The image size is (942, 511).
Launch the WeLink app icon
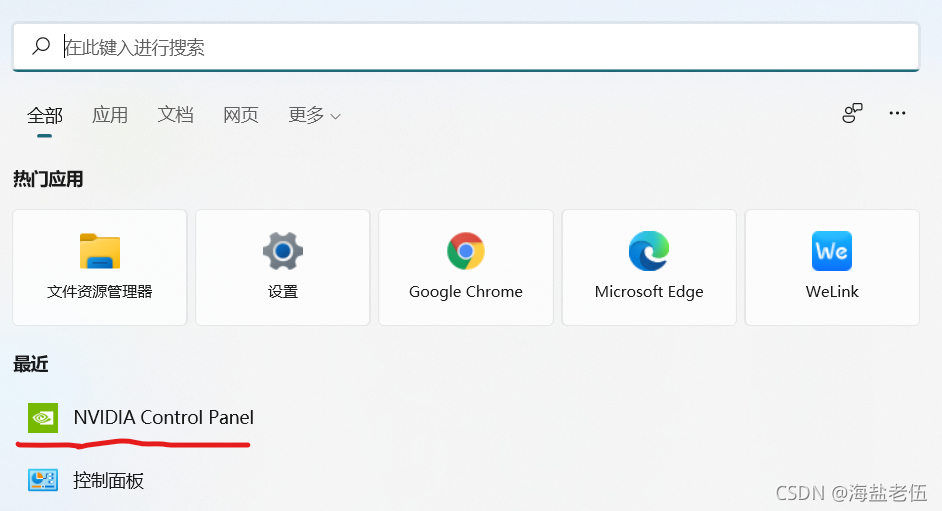pyautogui.click(x=832, y=251)
